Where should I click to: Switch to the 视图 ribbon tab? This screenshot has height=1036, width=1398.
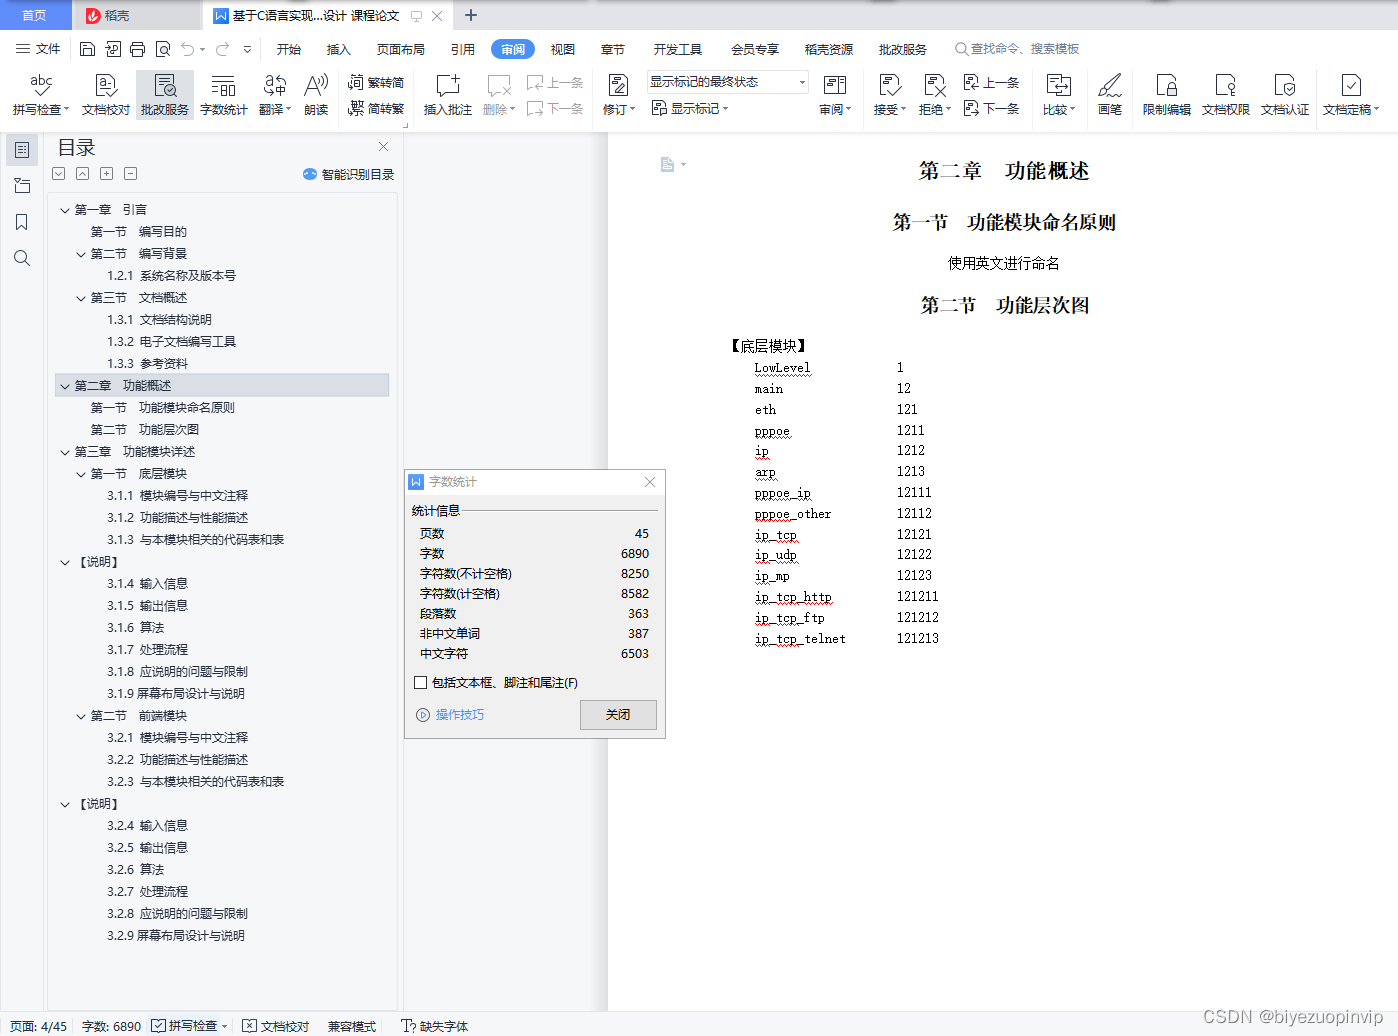tap(563, 49)
